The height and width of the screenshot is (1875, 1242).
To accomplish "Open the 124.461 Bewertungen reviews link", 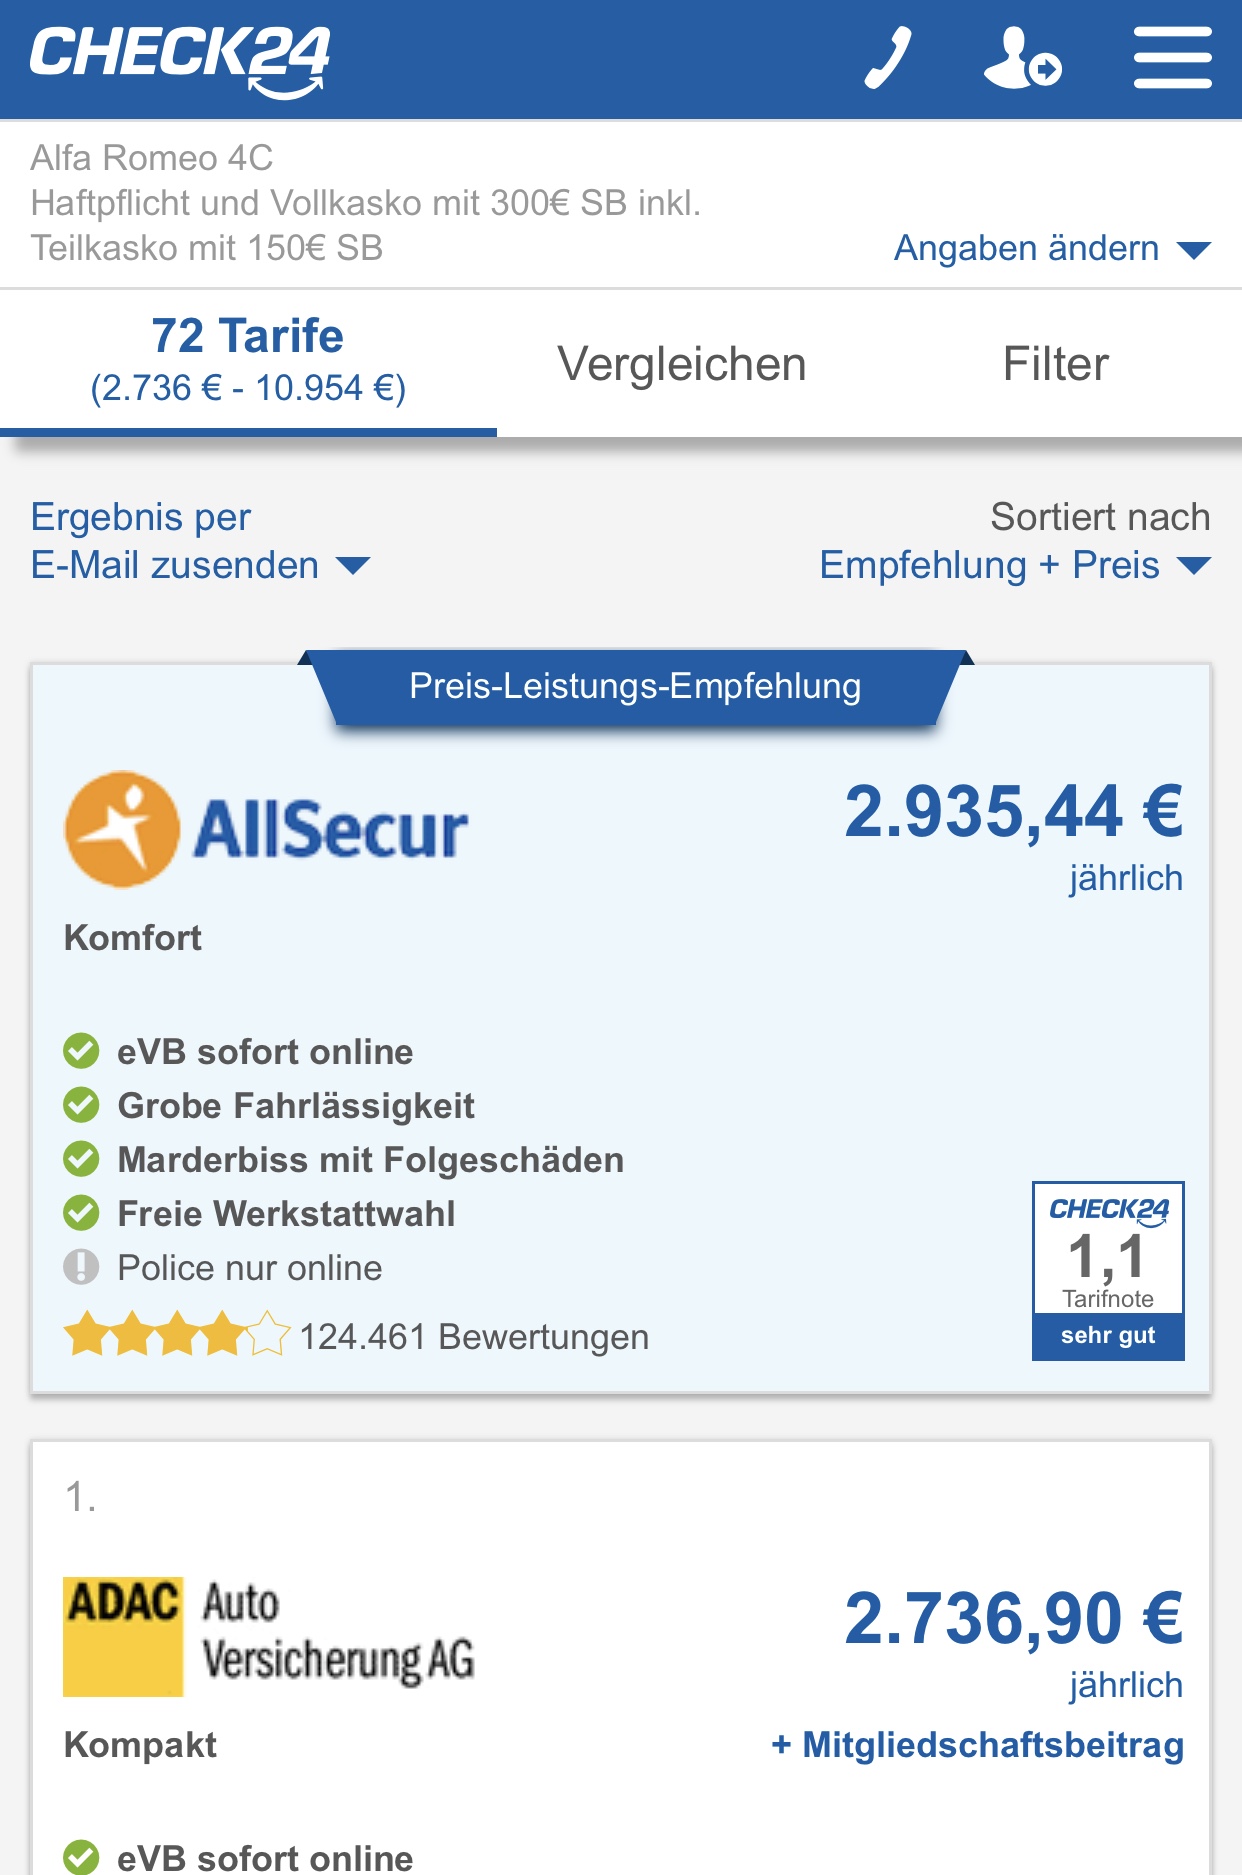I will [474, 1337].
